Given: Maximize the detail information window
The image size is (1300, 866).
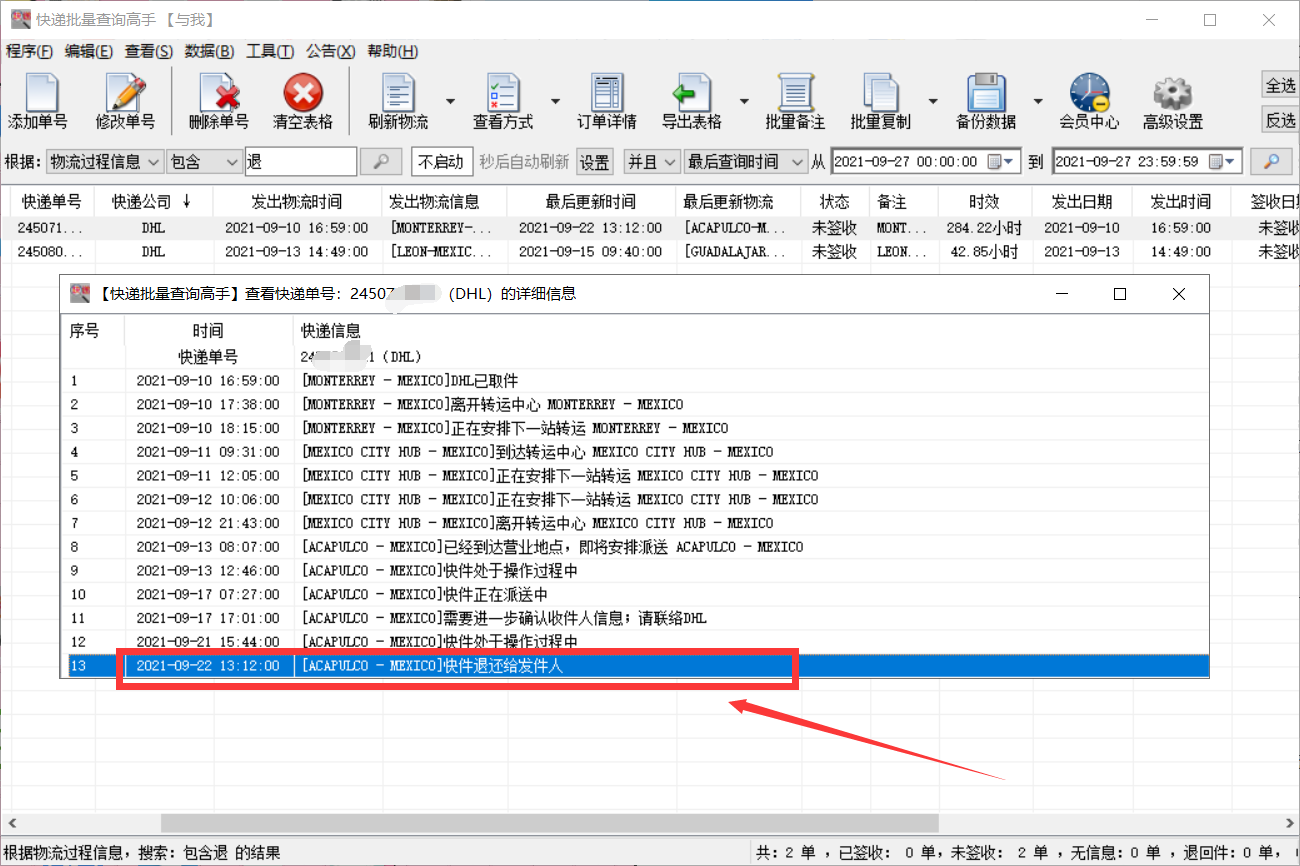Looking at the screenshot, I should tap(1120, 294).
